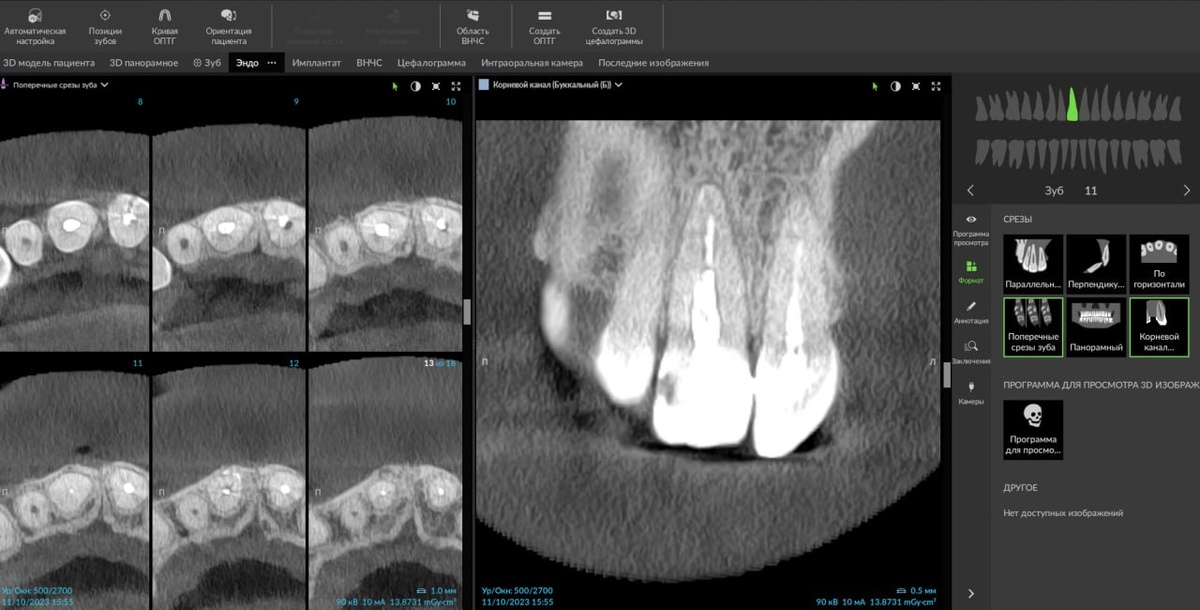Open Программа просмотра eye panel
This screenshot has width=1200, height=610.
click(x=970, y=229)
